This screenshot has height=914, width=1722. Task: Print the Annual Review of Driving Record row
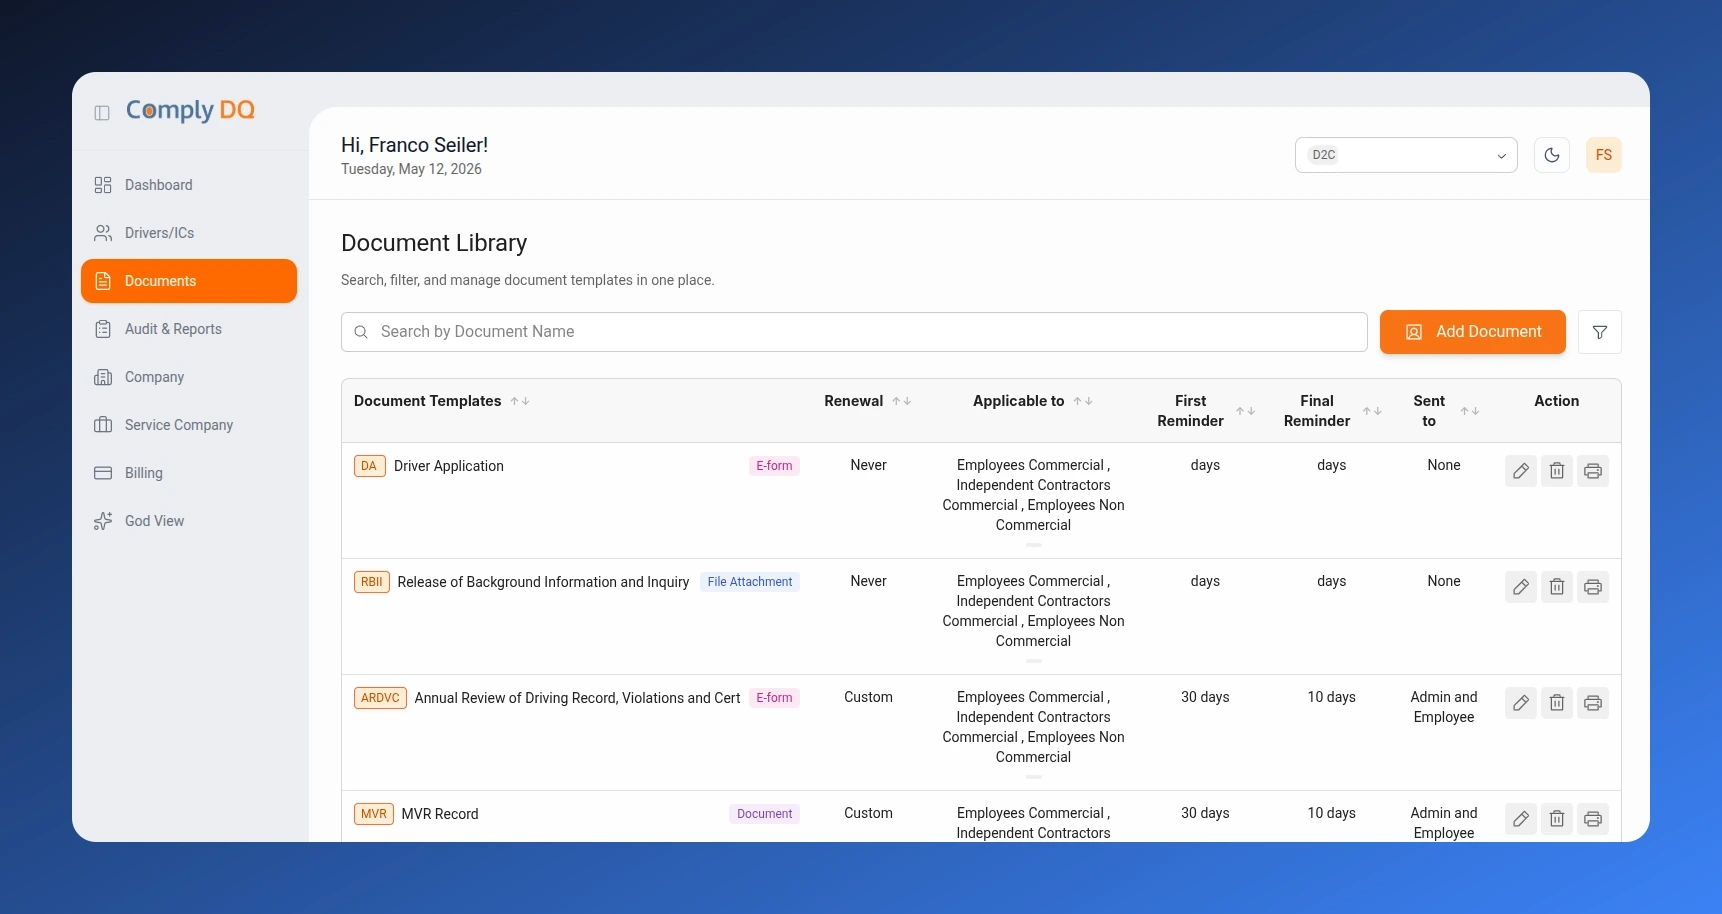point(1593,703)
